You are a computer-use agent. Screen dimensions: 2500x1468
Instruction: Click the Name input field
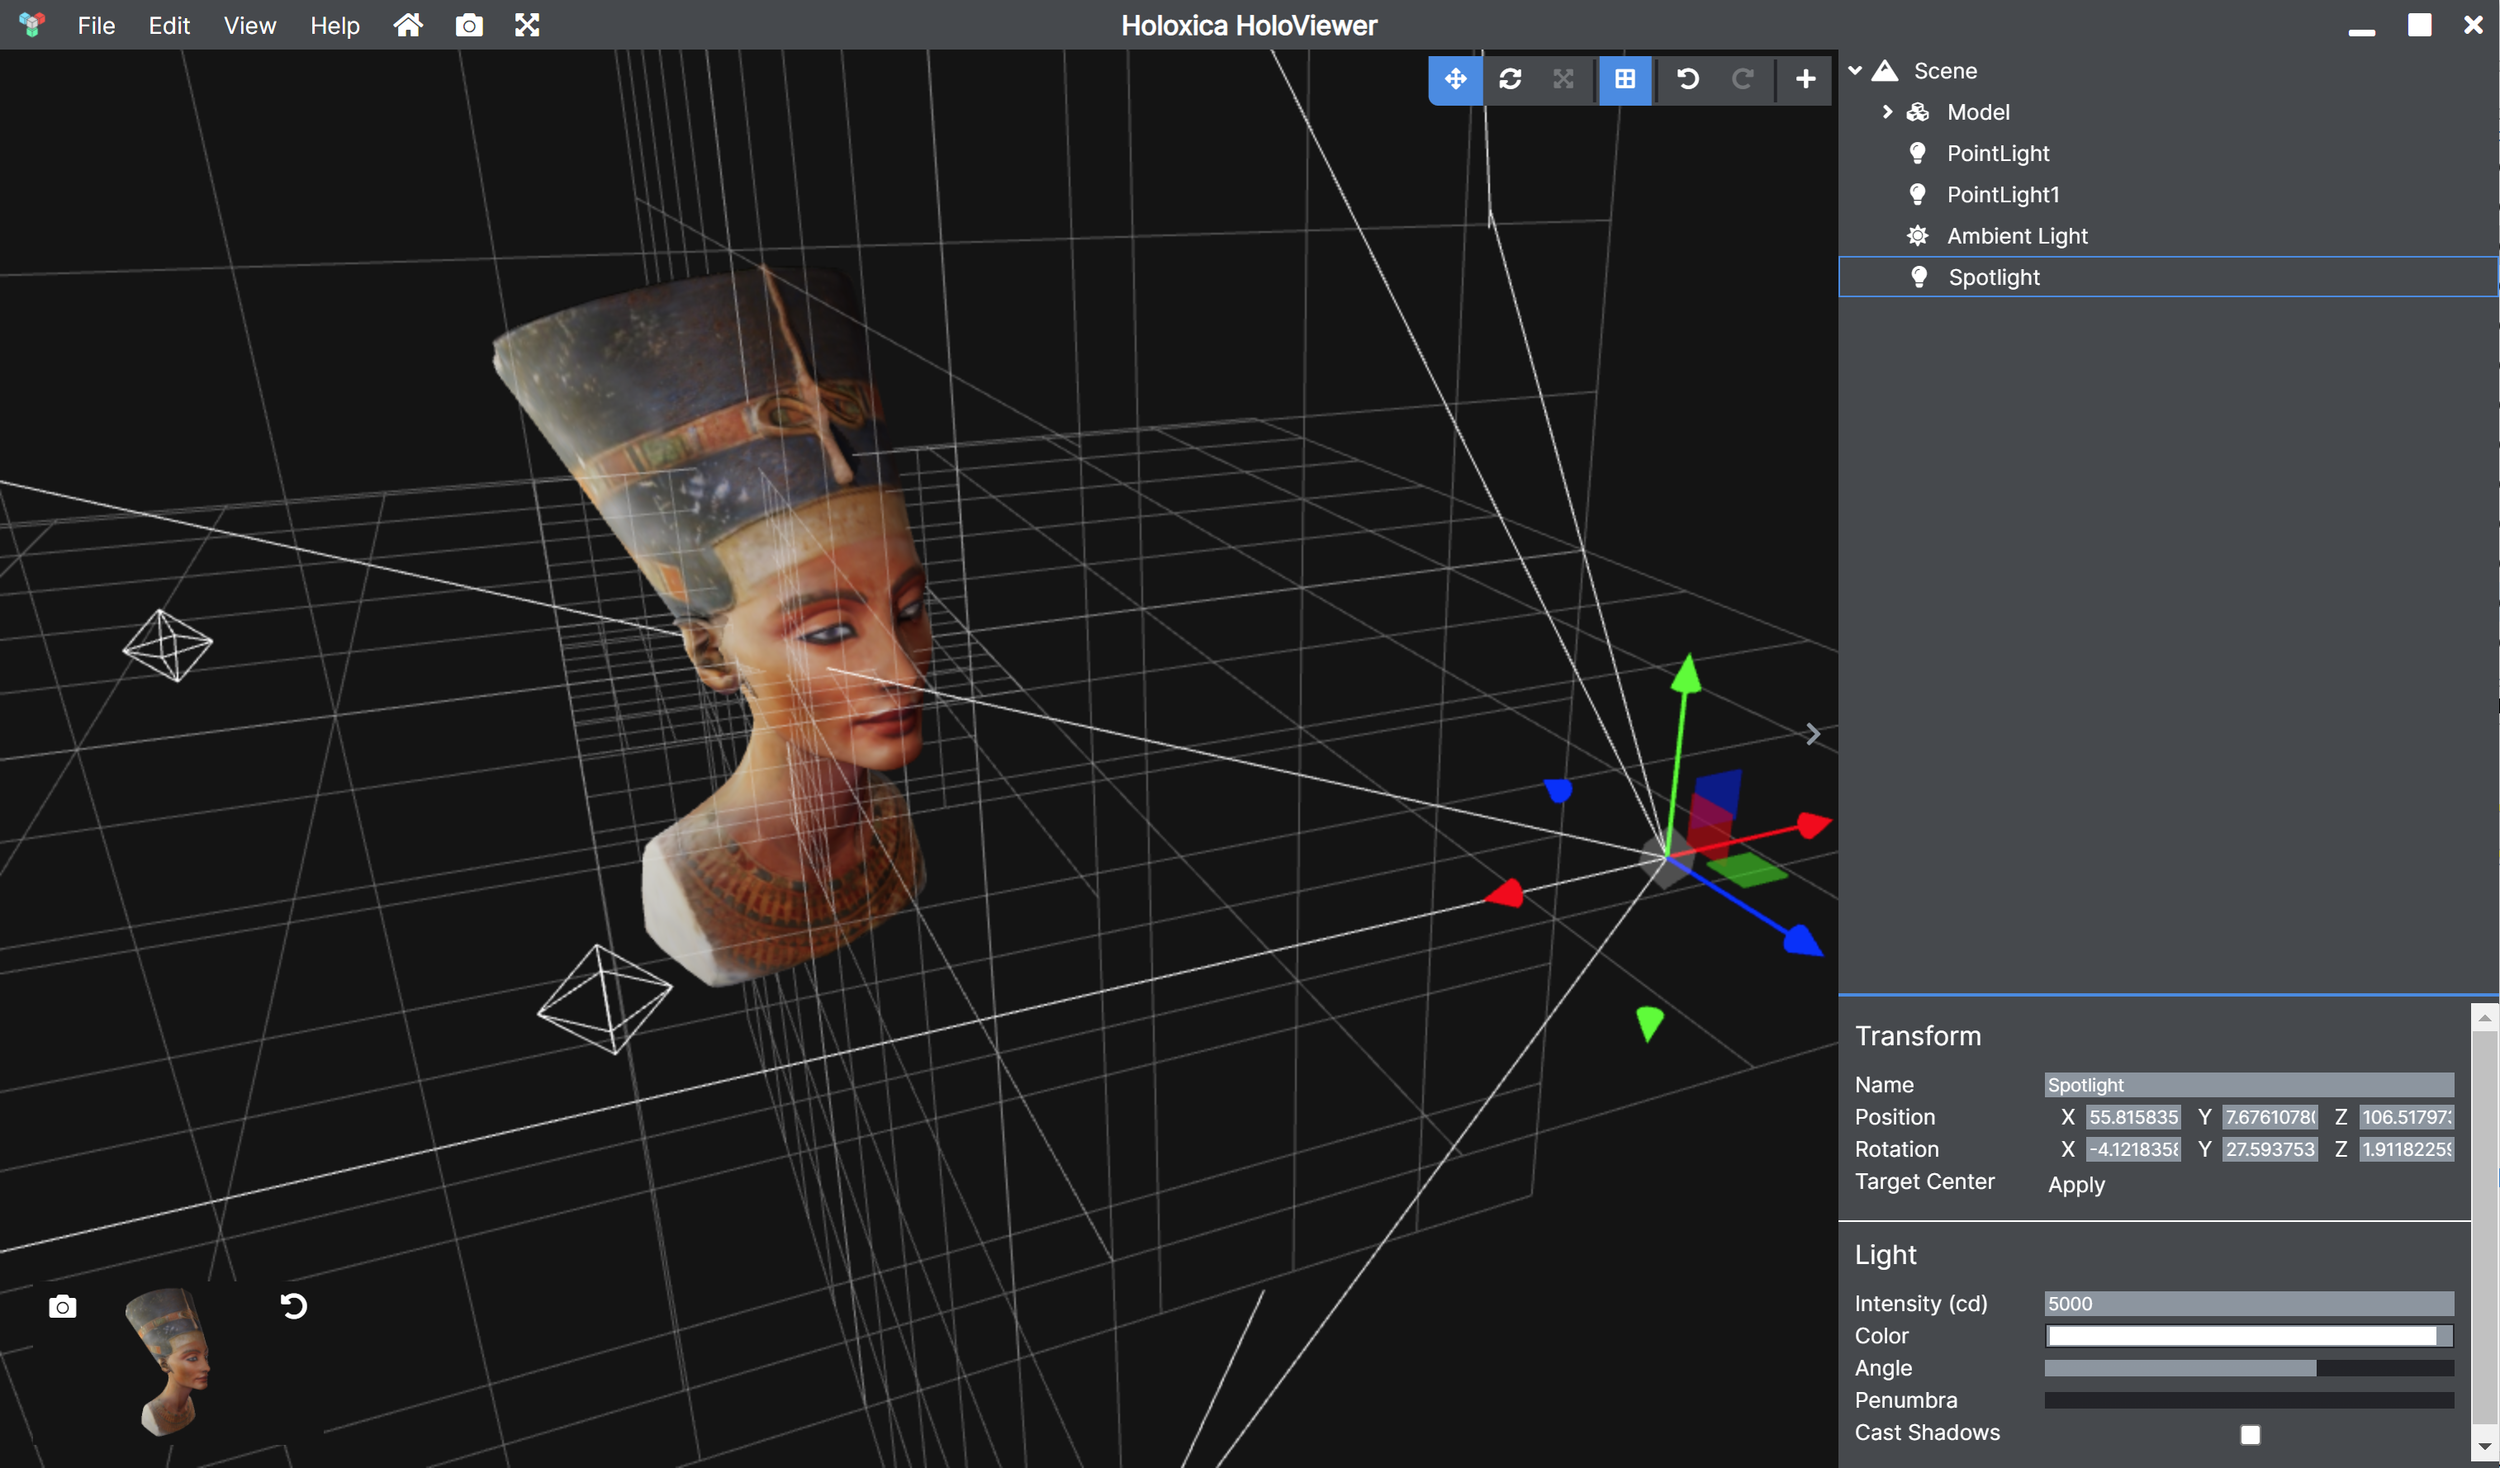pyautogui.click(x=2248, y=1085)
